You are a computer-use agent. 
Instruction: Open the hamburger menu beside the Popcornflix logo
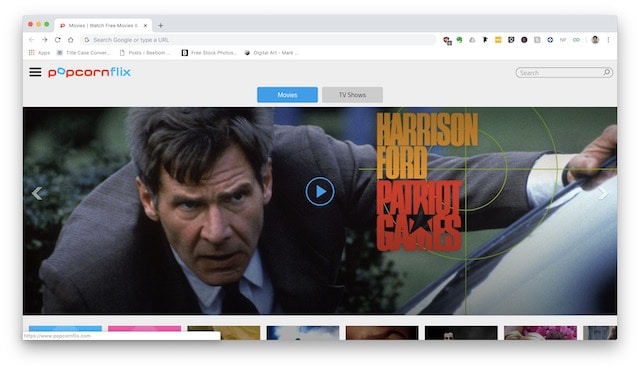coord(35,73)
